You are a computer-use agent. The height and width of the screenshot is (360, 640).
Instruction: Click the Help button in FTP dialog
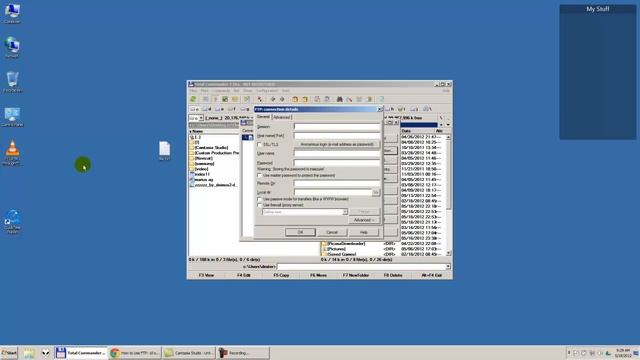364,232
